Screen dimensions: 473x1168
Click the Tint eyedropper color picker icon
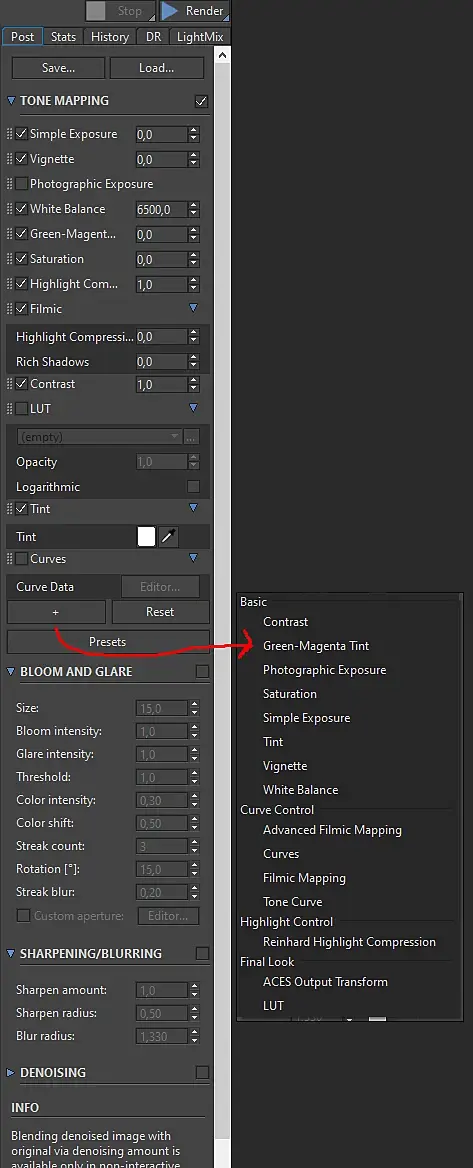(169, 536)
